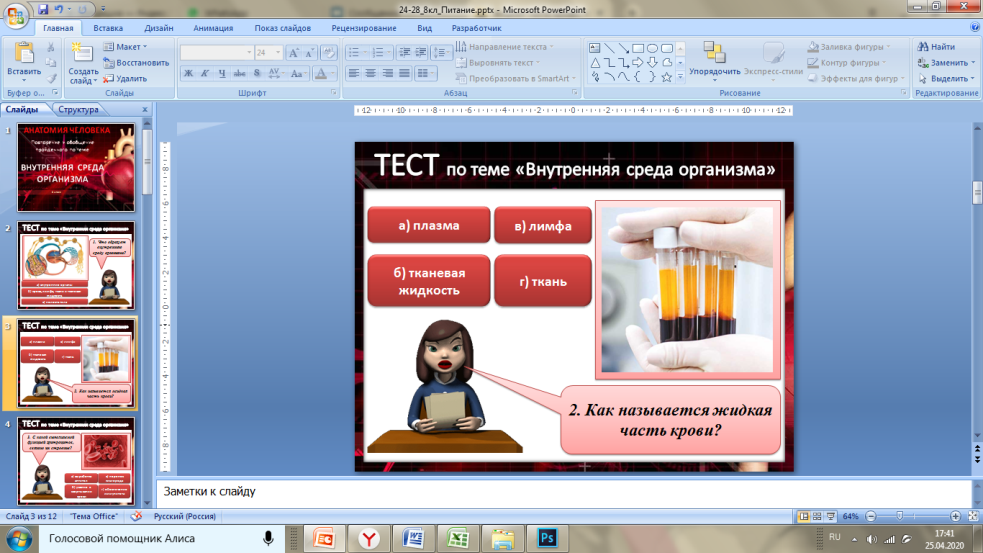This screenshot has height=553, width=983.
Task: Click the zoom slider in status bar
Action: point(901,516)
